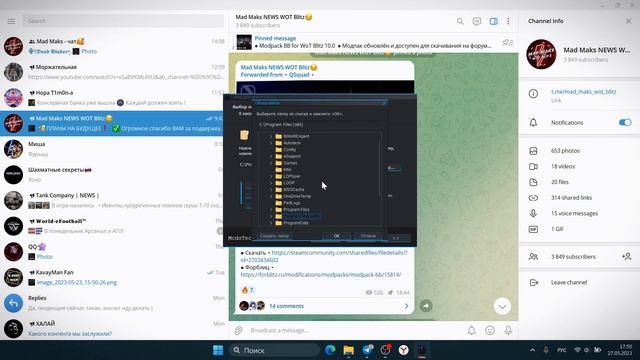Jump to bottom of chat arrow
Screen dimensions: 640x360
coord(502,306)
